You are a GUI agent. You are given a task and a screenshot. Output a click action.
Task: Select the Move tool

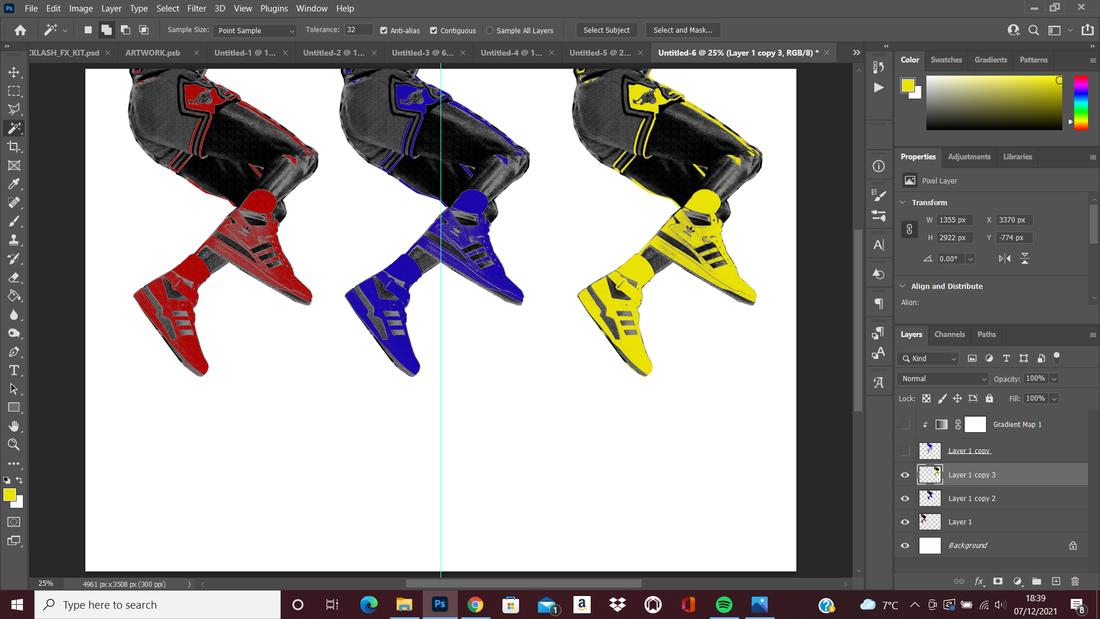[x=14, y=72]
